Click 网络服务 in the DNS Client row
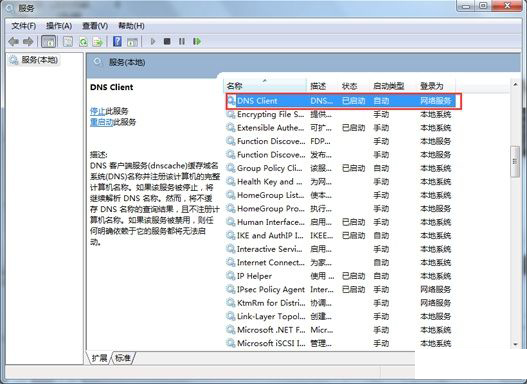527x384 pixels. 436,101
